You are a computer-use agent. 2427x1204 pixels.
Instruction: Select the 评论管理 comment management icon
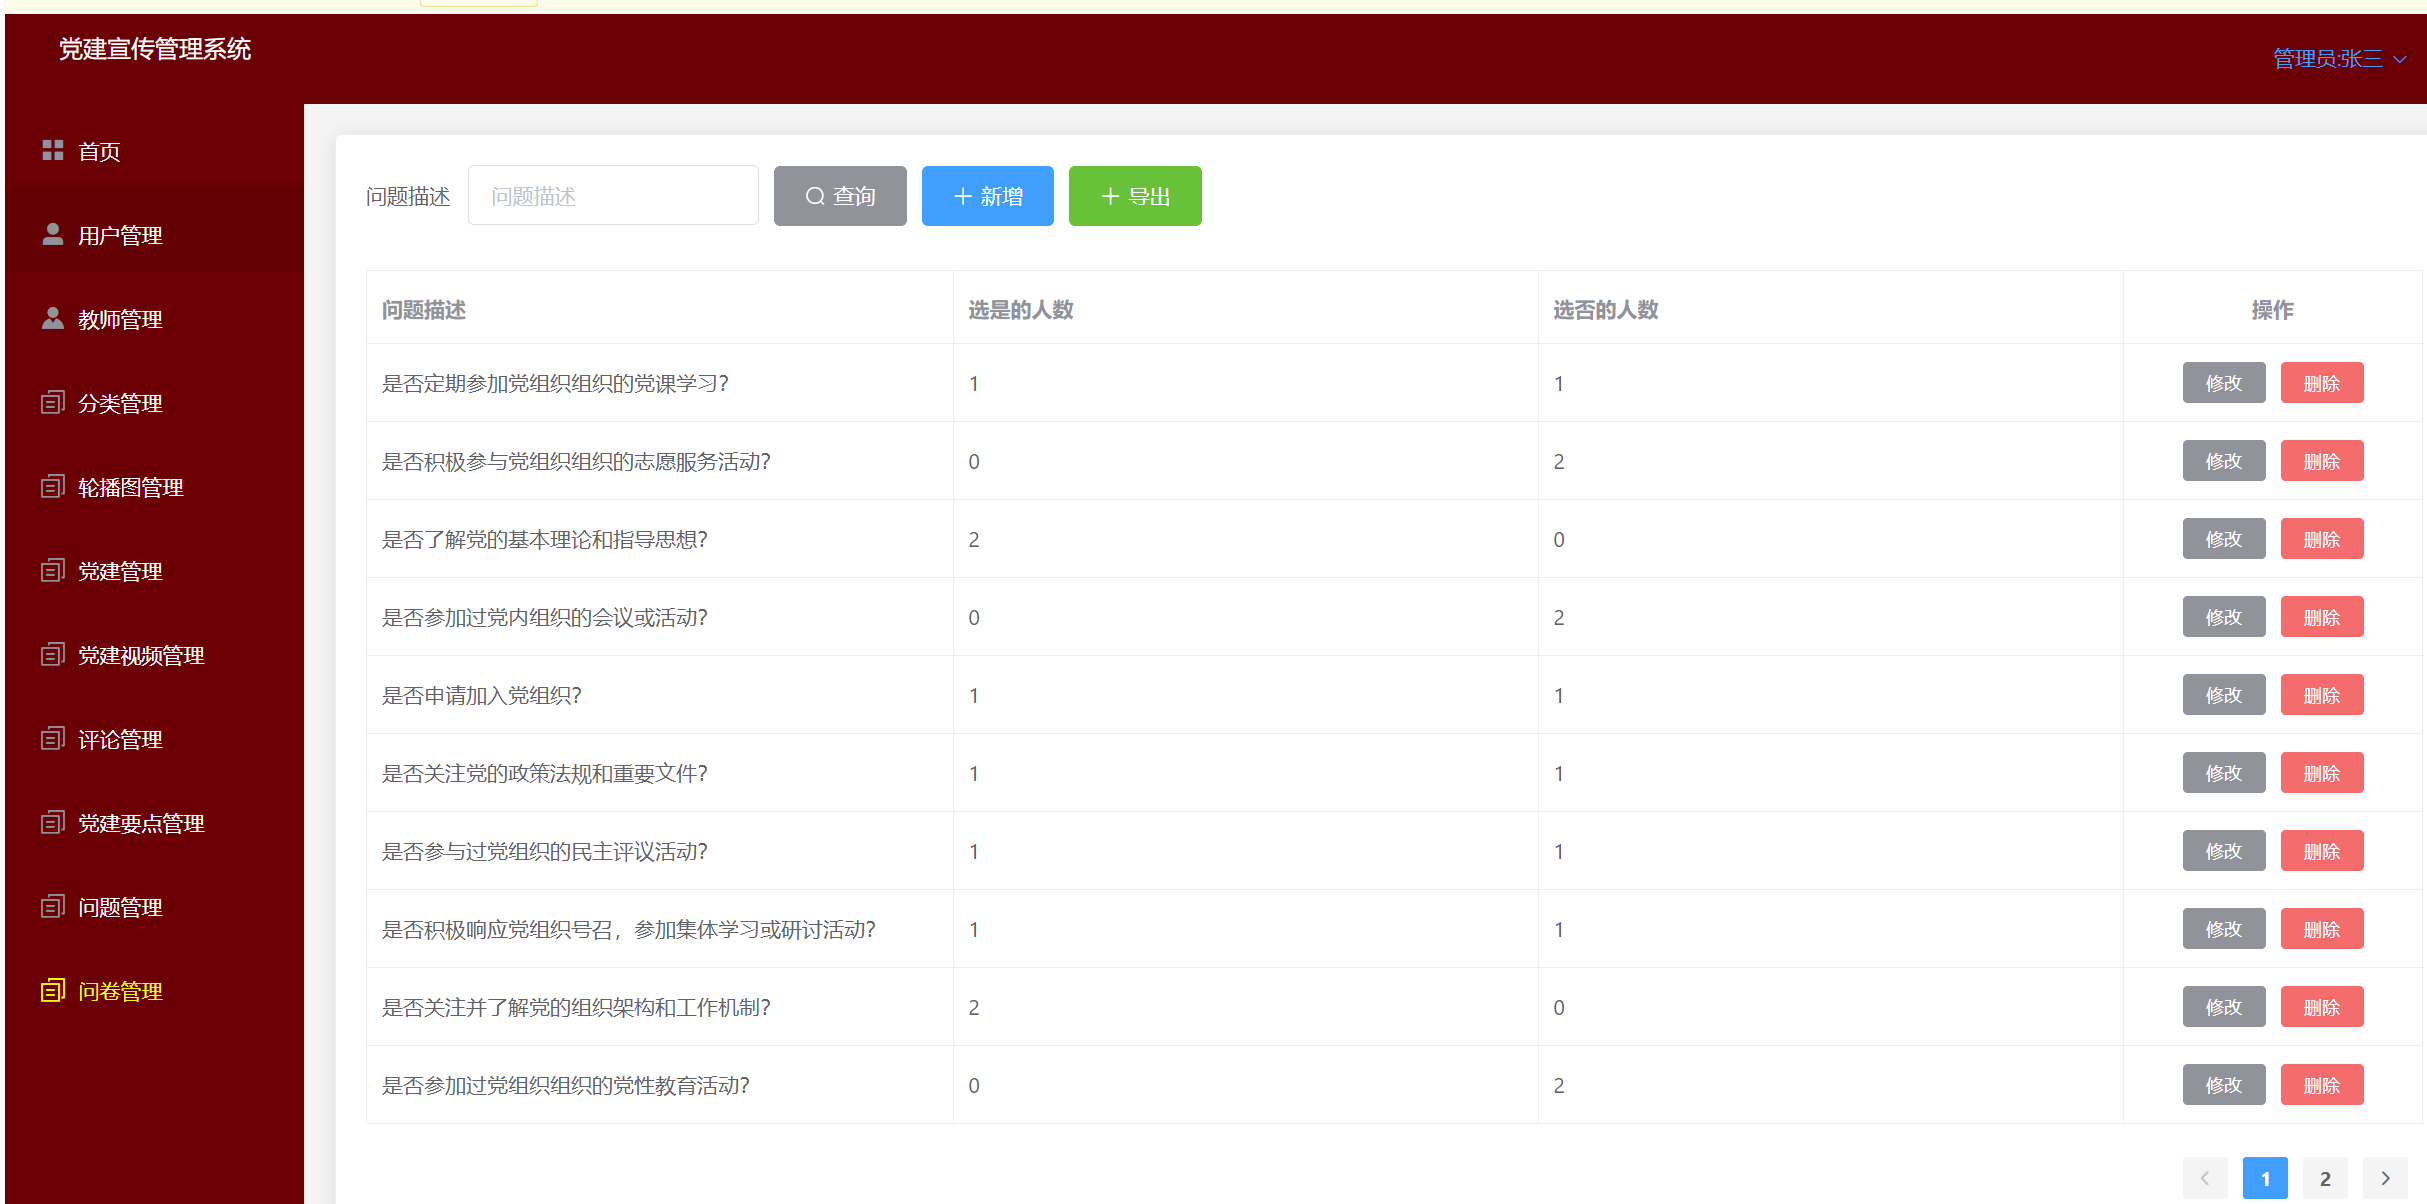tap(52, 739)
